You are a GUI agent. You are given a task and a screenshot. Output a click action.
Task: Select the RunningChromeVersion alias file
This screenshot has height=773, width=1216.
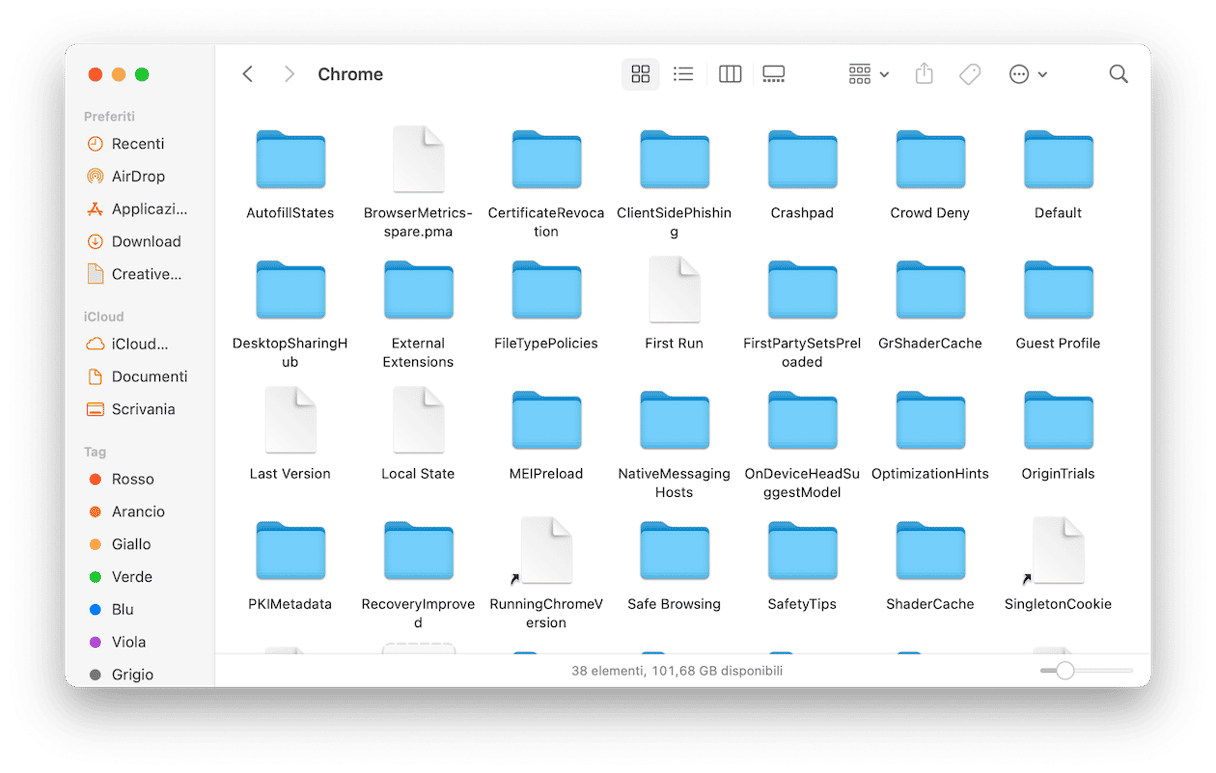pos(546,551)
